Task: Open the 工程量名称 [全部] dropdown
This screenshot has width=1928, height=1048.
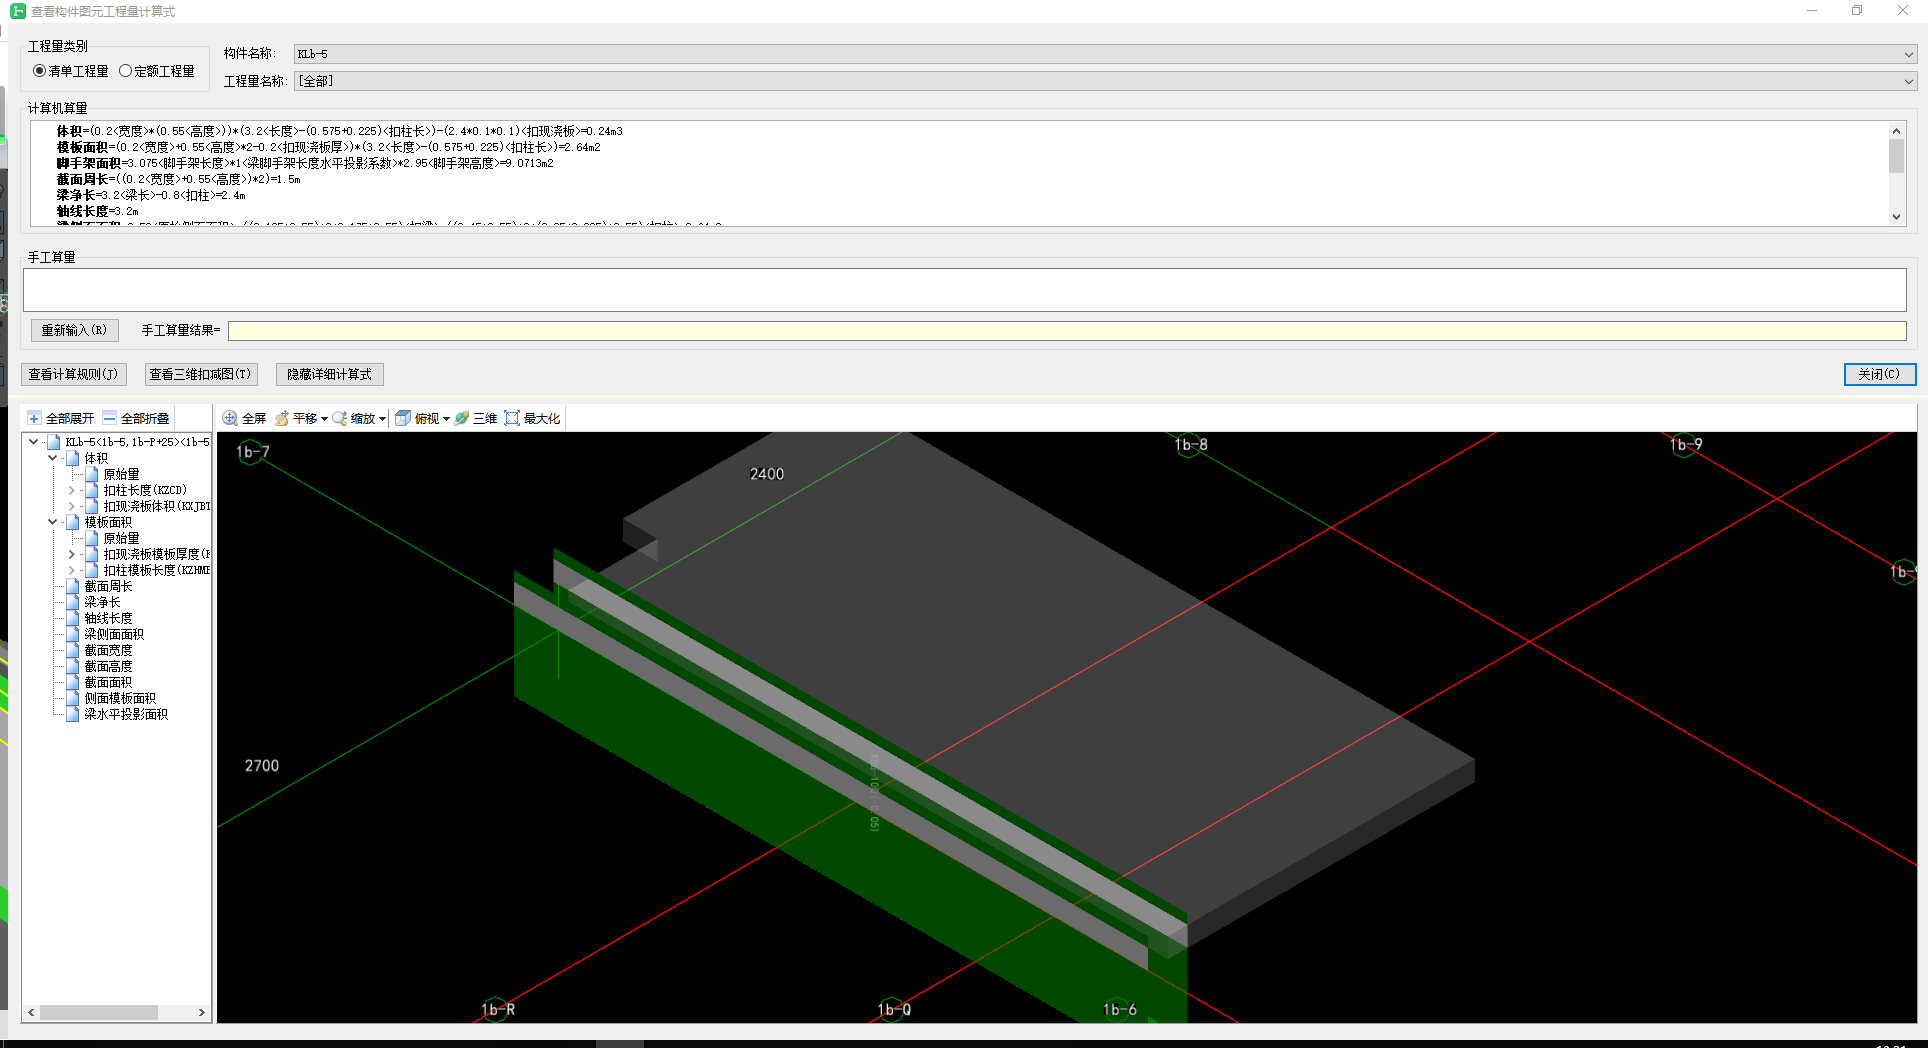Action: tap(1908, 81)
